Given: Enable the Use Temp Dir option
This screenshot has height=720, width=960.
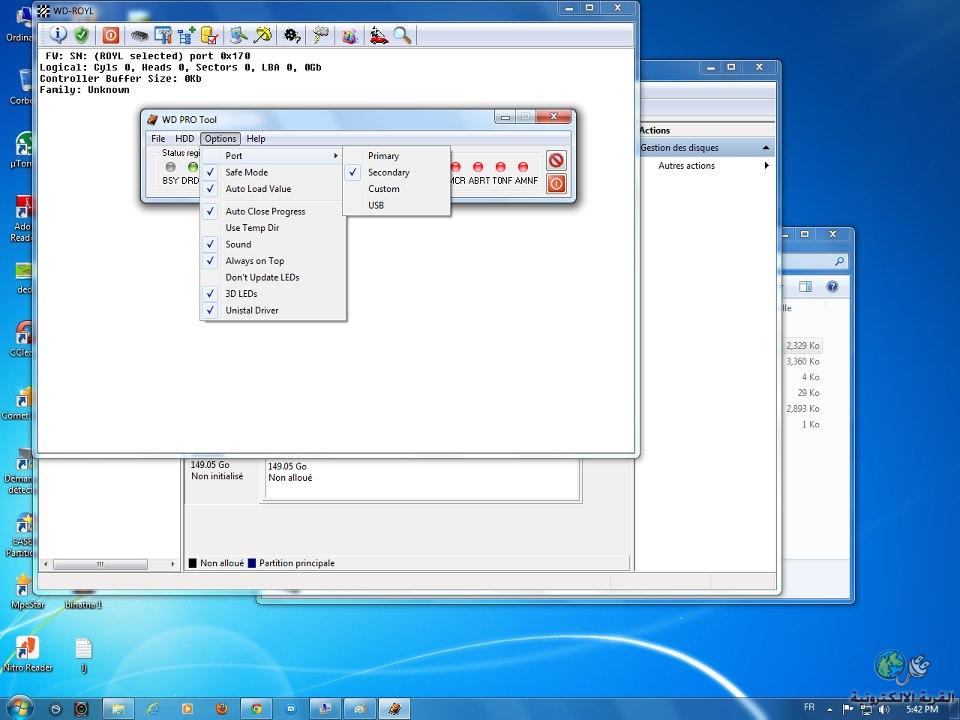Looking at the screenshot, I should (x=273, y=228).
